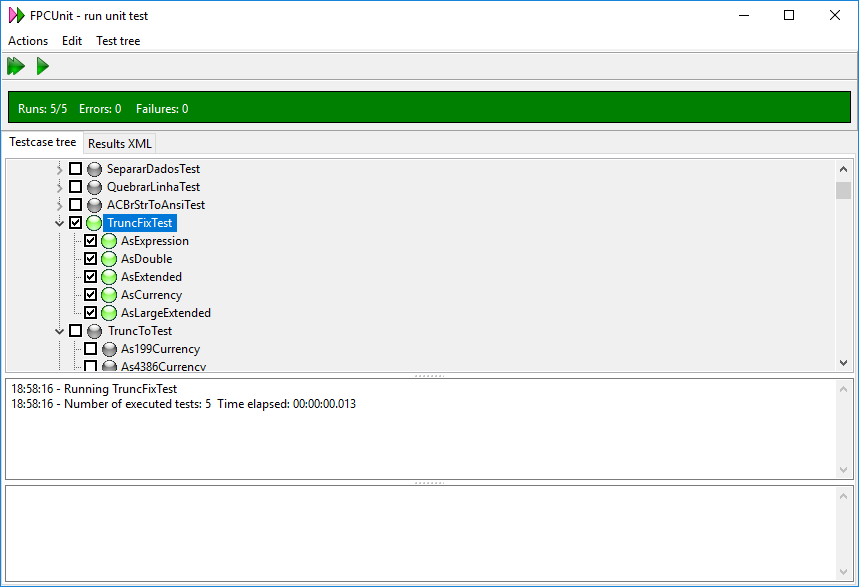Select the AsExpression test label
This screenshot has height=587, width=859.
tap(155, 241)
